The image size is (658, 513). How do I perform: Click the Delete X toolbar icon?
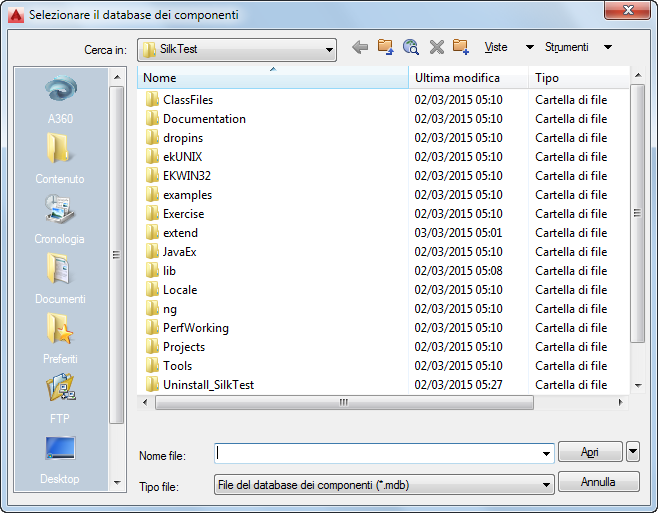[x=436, y=47]
